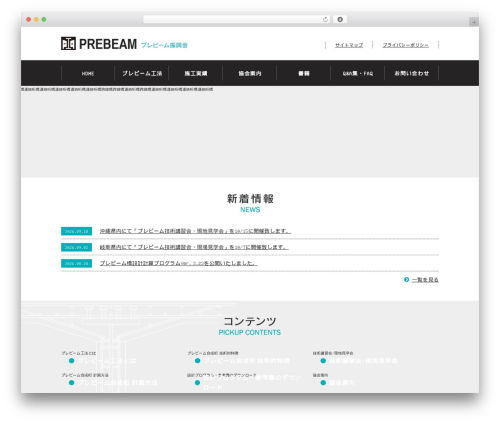500x423 pixels.
Task: Click the first news date badge
Action: [x=76, y=231]
